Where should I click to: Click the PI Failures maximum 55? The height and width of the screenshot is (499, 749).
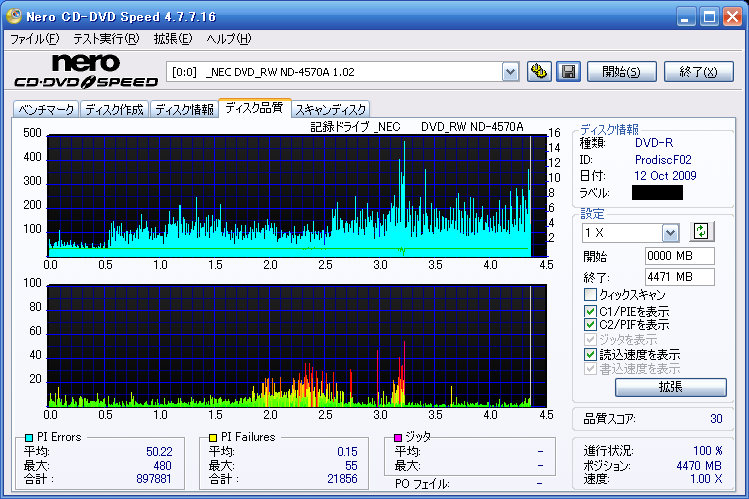(x=351, y=466)
